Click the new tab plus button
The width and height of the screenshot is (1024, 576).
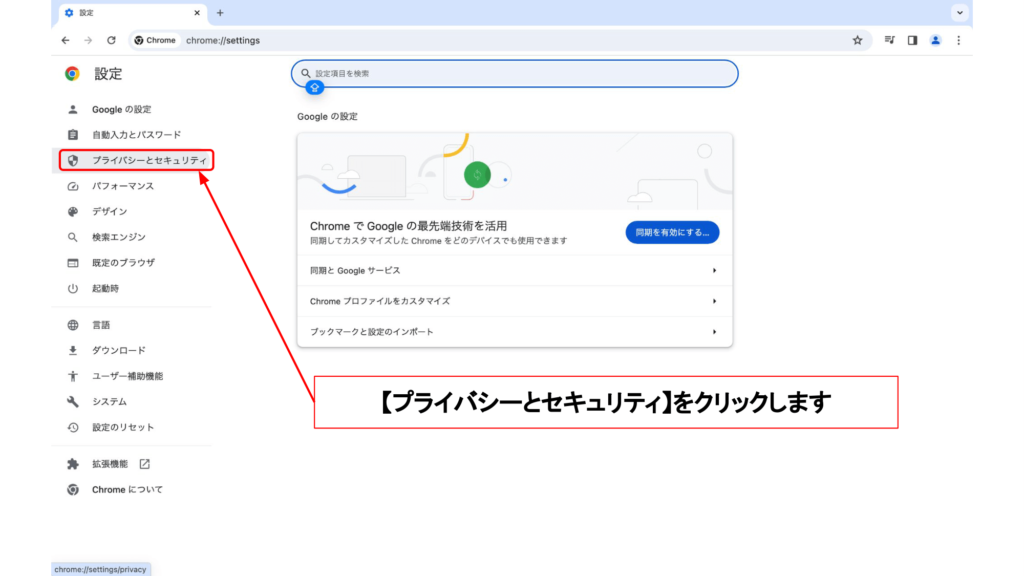click(x=220, y=13)
